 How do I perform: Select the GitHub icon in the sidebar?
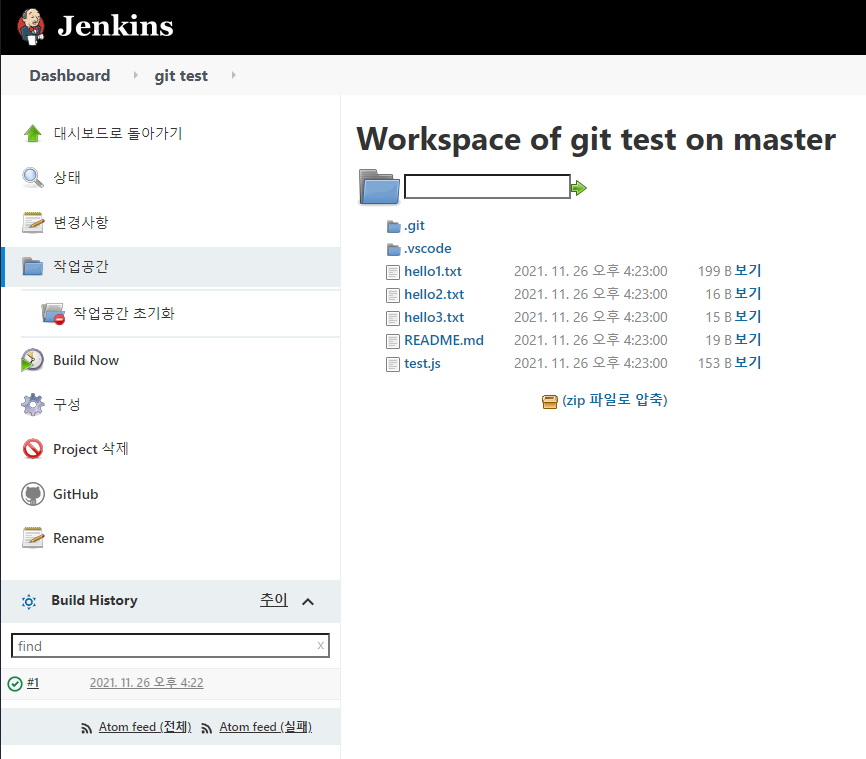coord(34,493)
